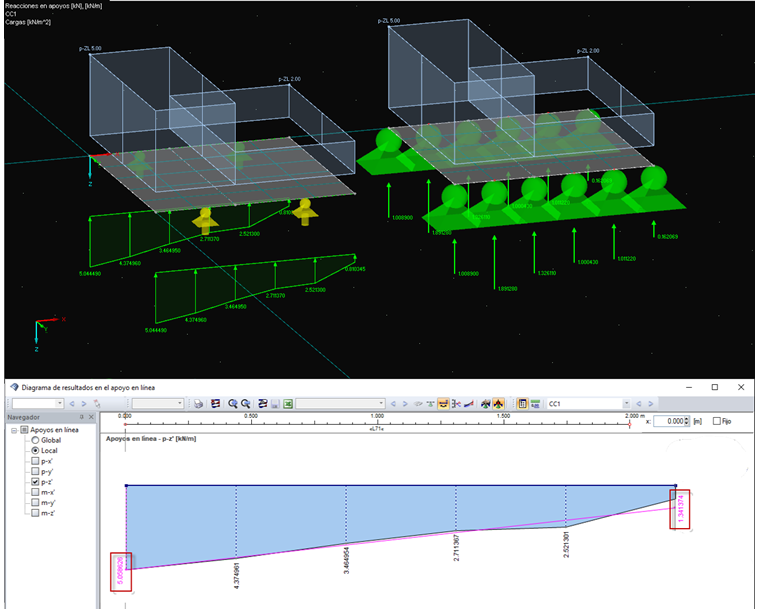Image resolution: width=760 pixels, height=609 pixels.
Task: Click the 4.374961 value label in diagram
Action: pos(237,575)
